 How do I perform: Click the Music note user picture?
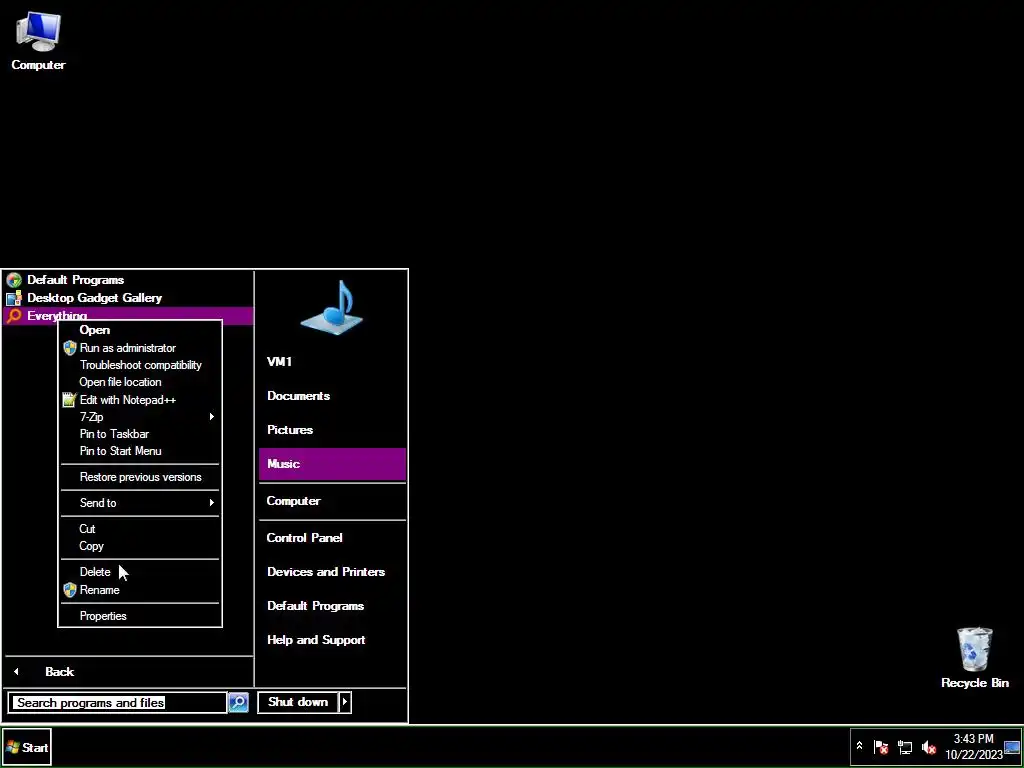tap(332, 308)
